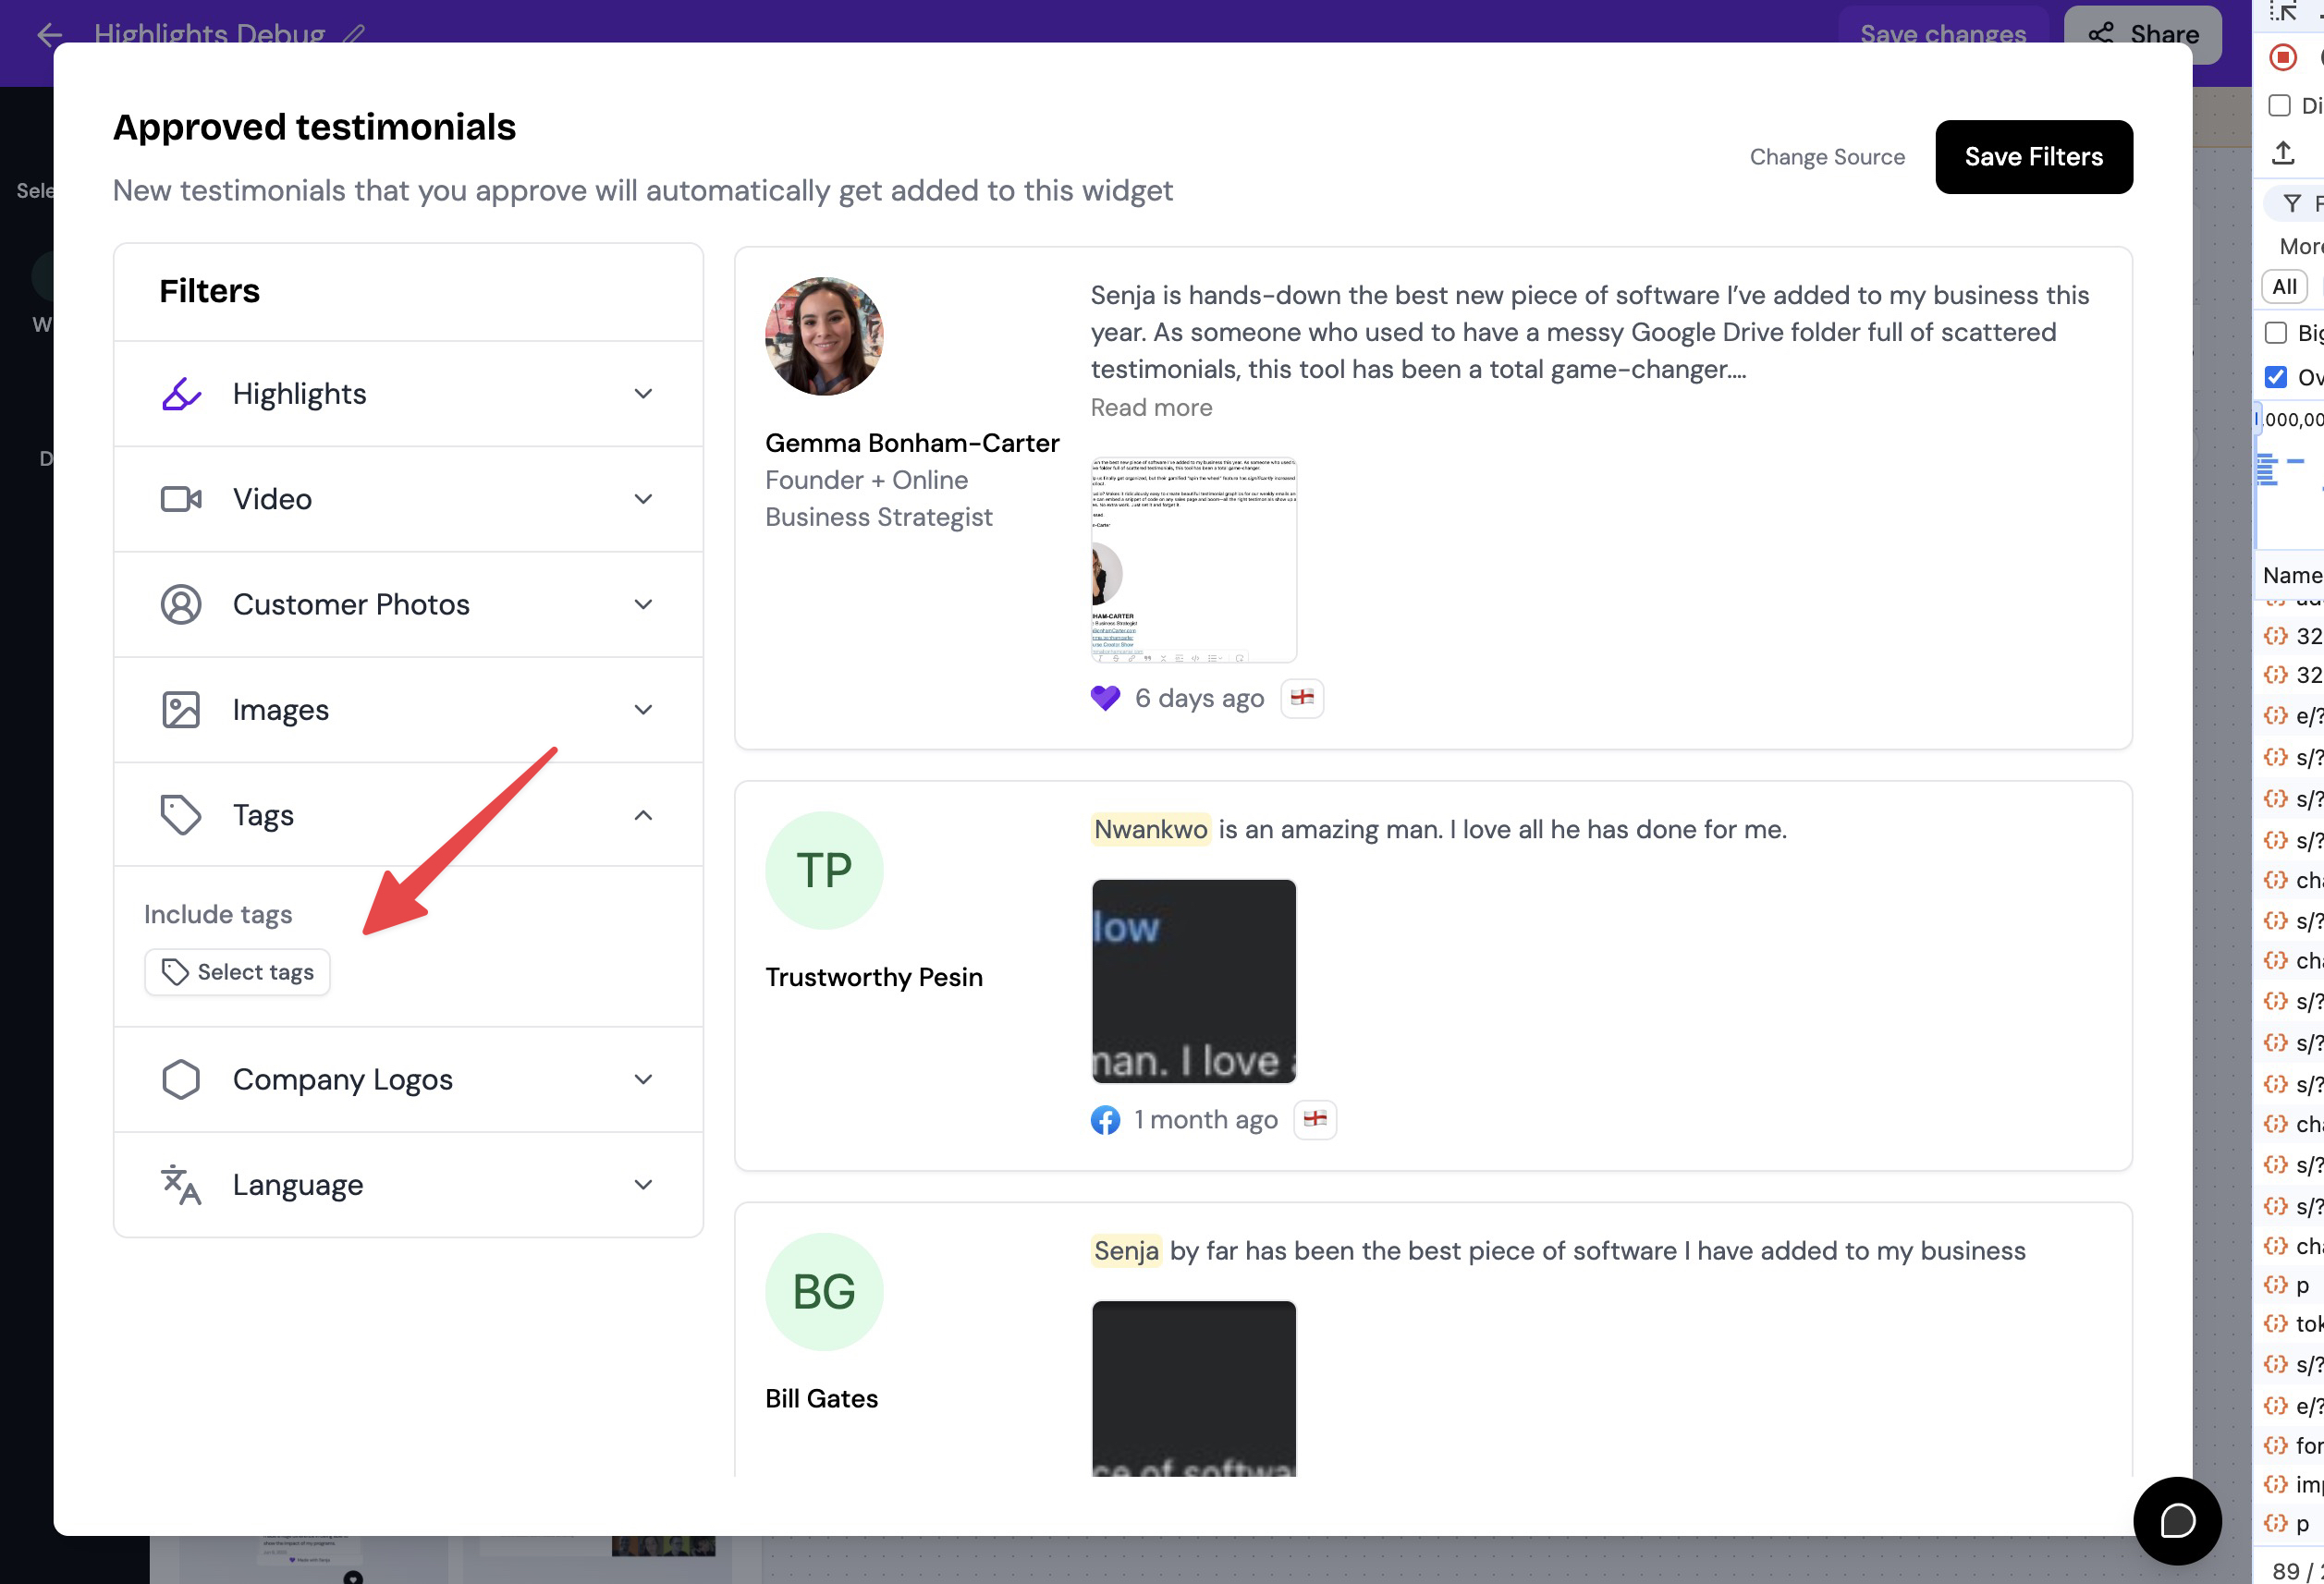Open the Select tags picker
The height and width of the screenshot is (1584, 2324).
(237, 972)
